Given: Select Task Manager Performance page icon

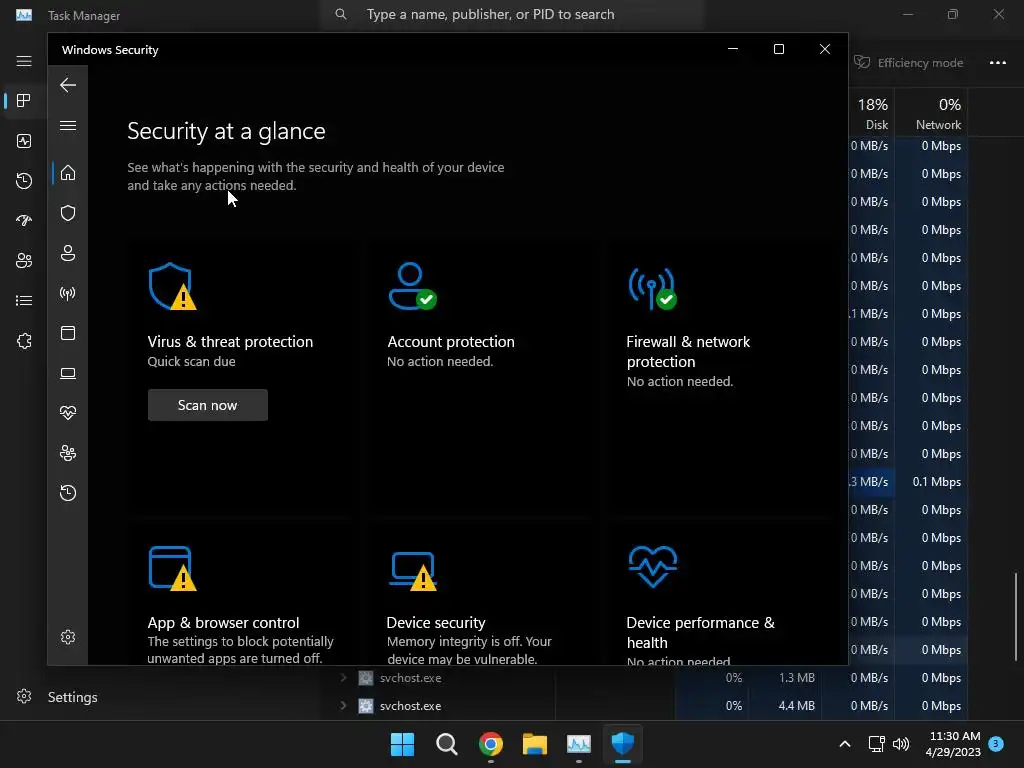Looking at the screenshot, I should [24, 141].
